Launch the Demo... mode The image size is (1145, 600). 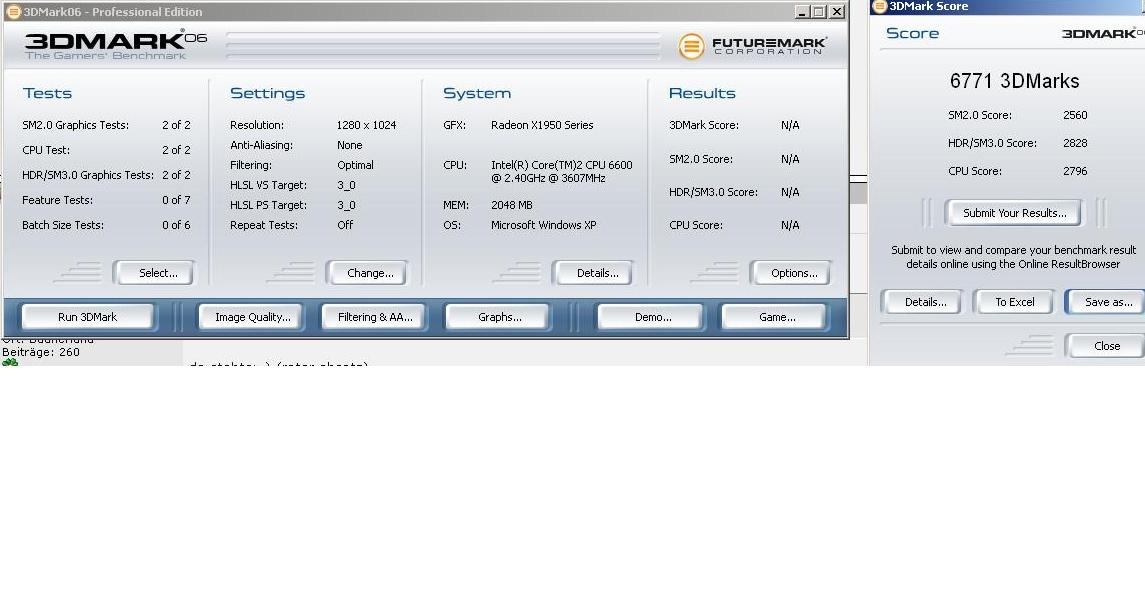pos(652,317)
